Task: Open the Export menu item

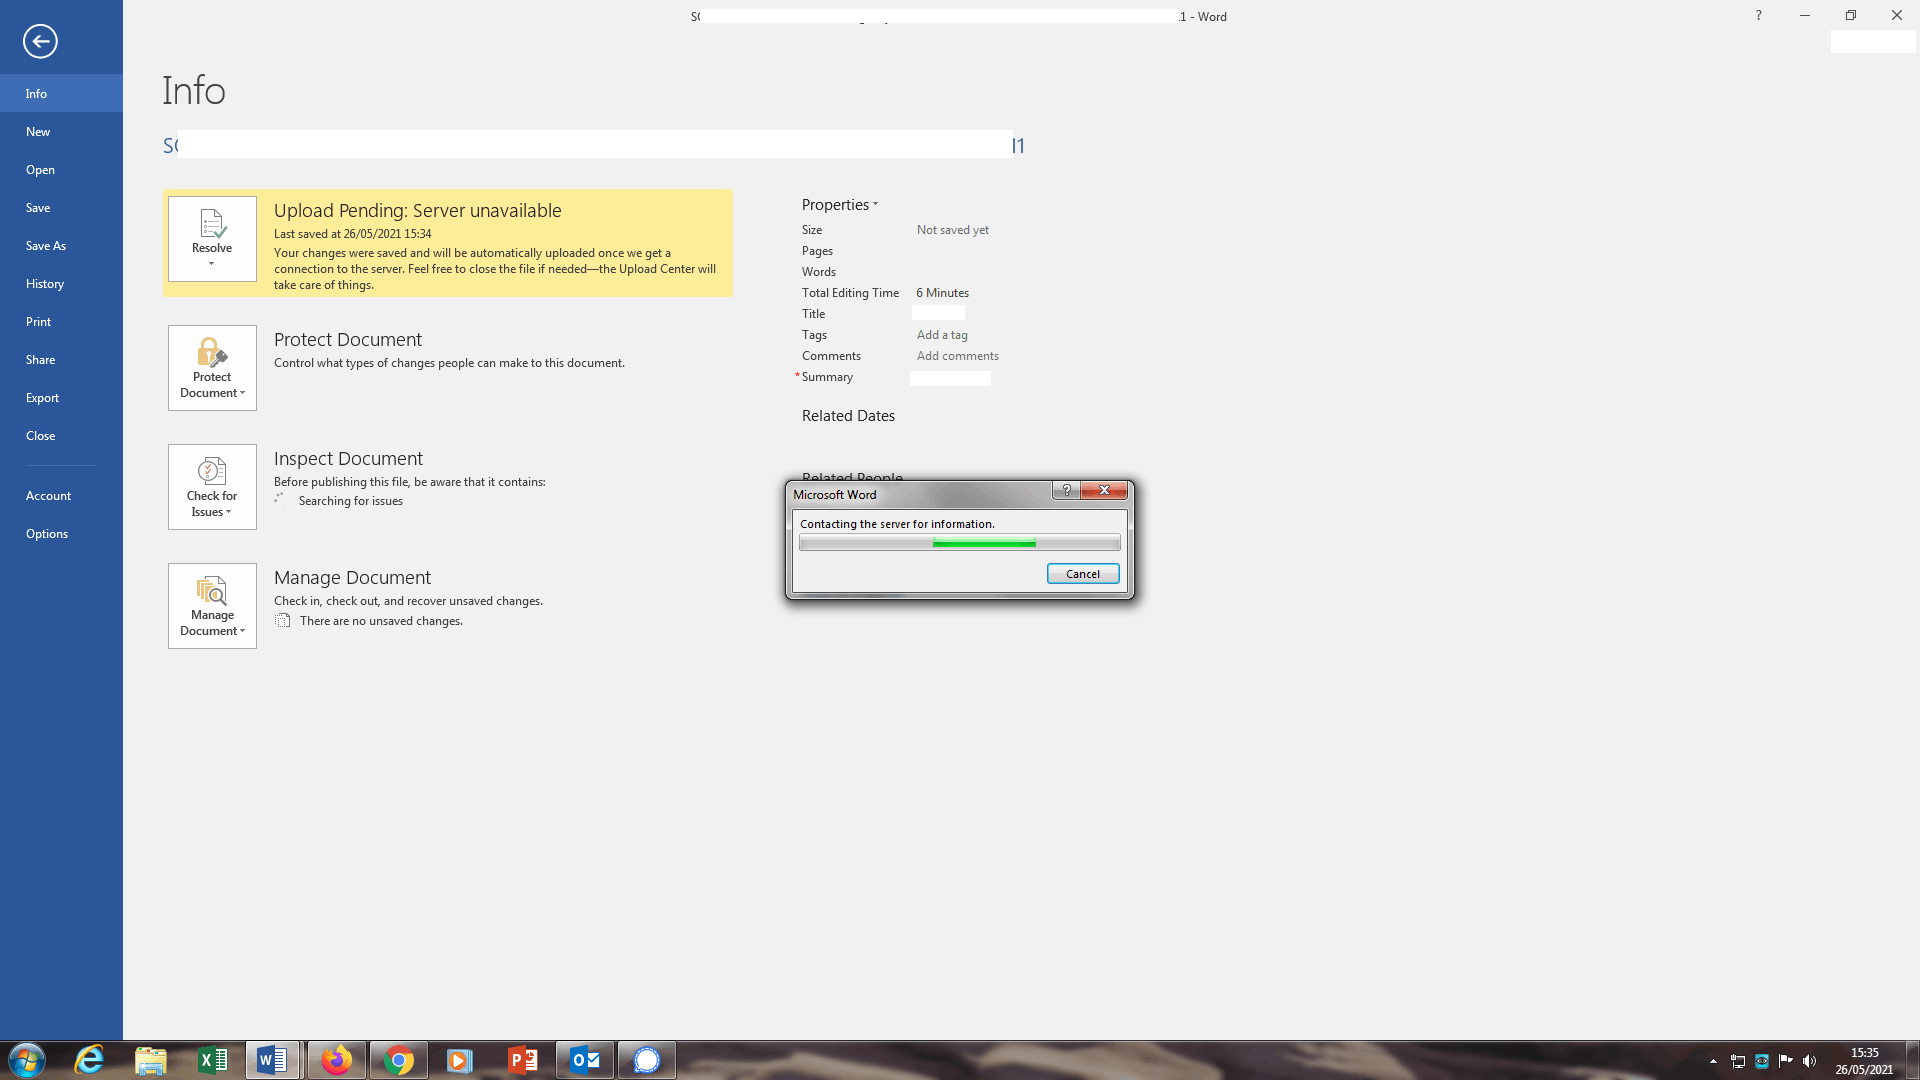Action: pos(43,398)
